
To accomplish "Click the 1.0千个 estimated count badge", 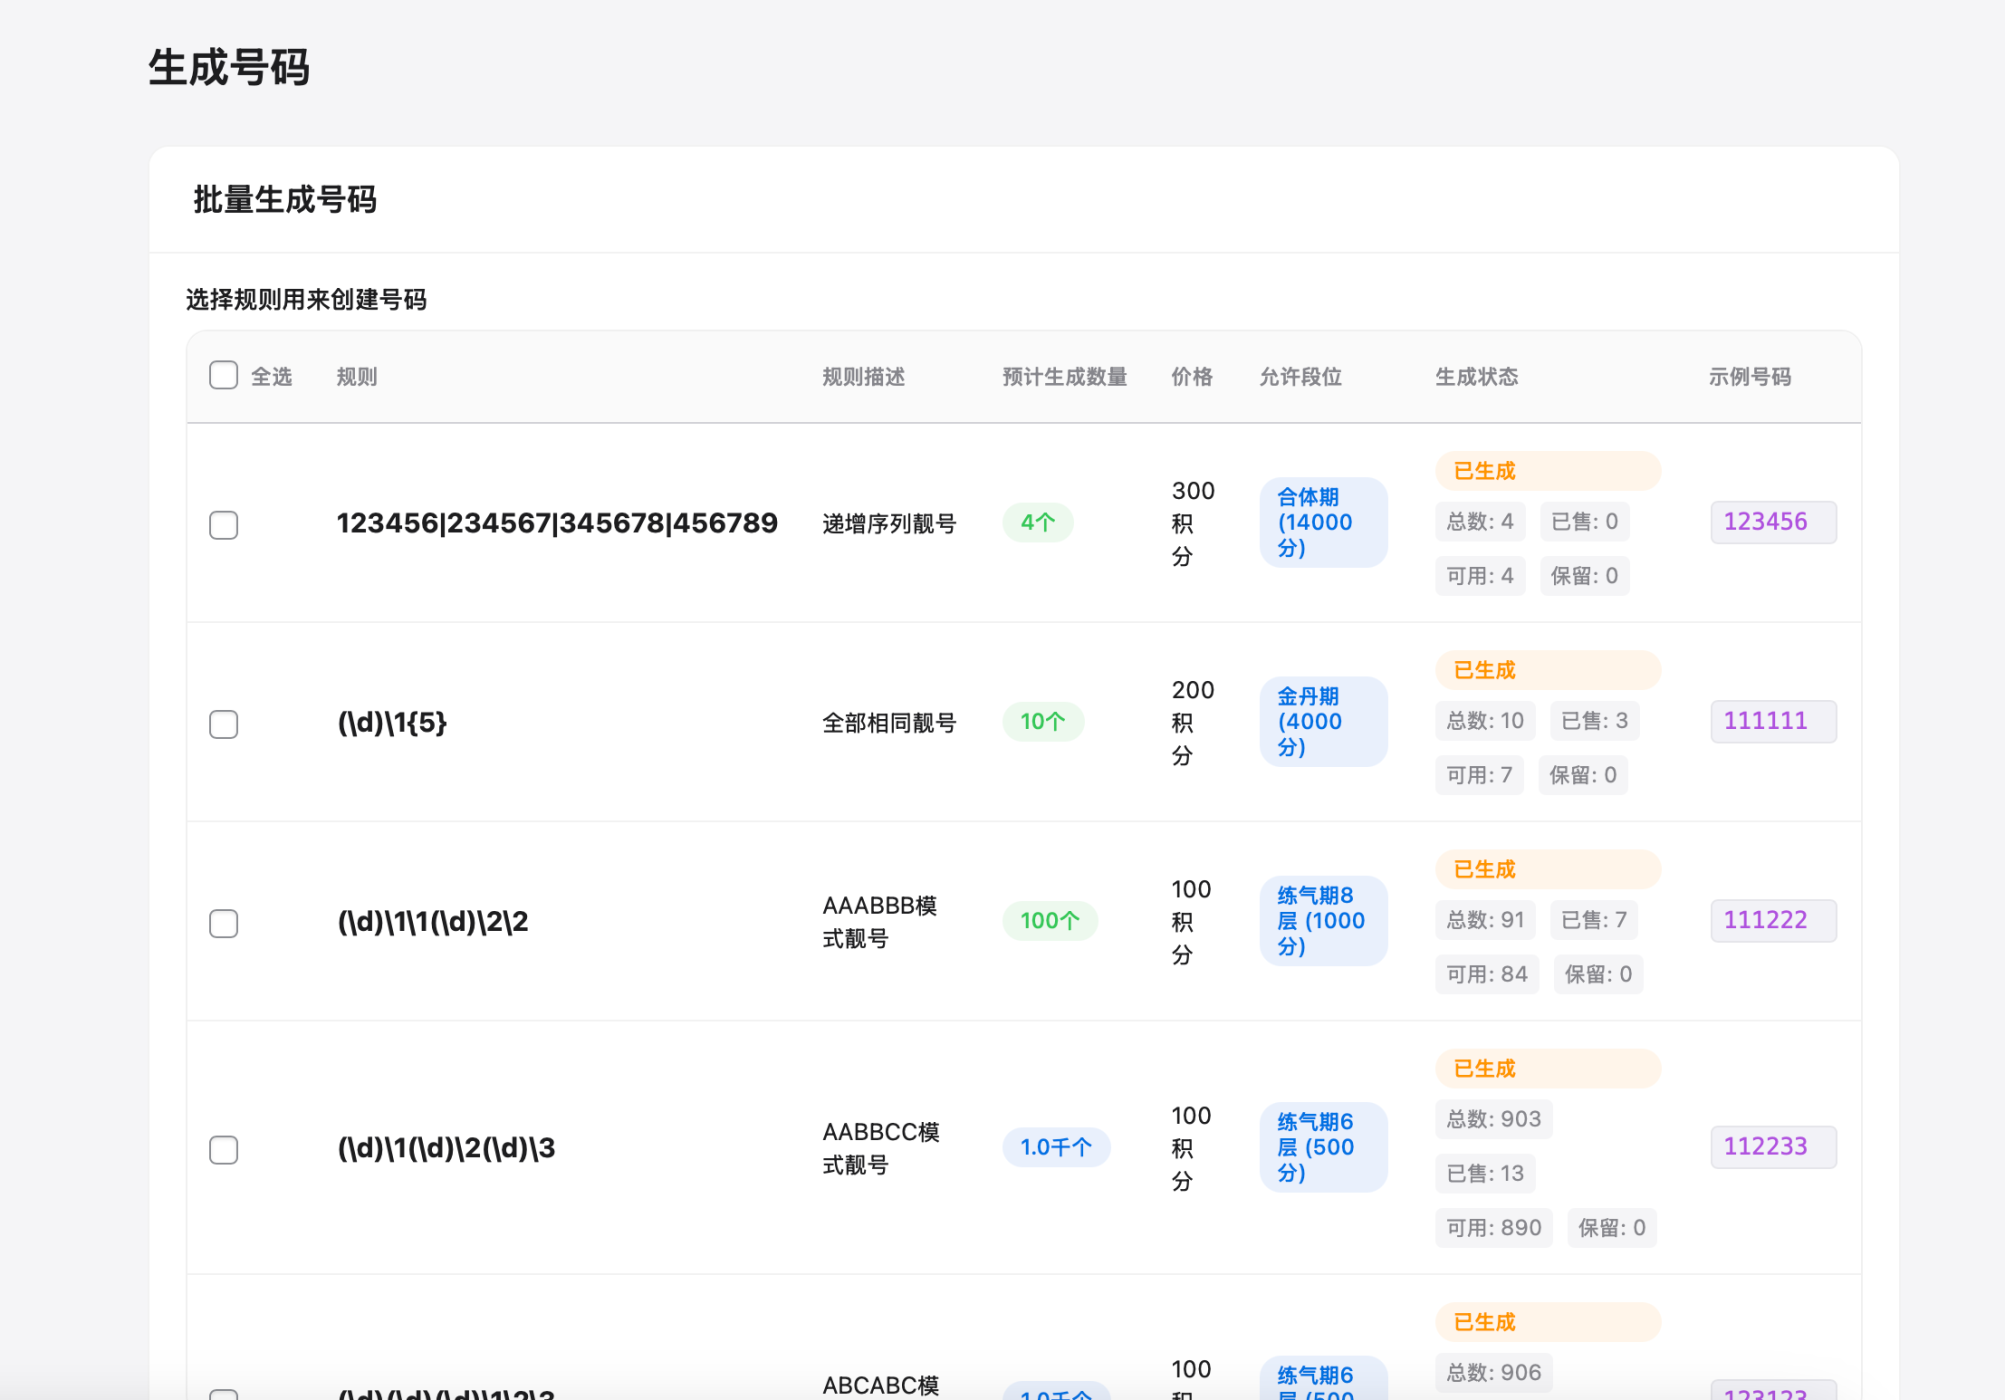I will click(1055, 1147).
